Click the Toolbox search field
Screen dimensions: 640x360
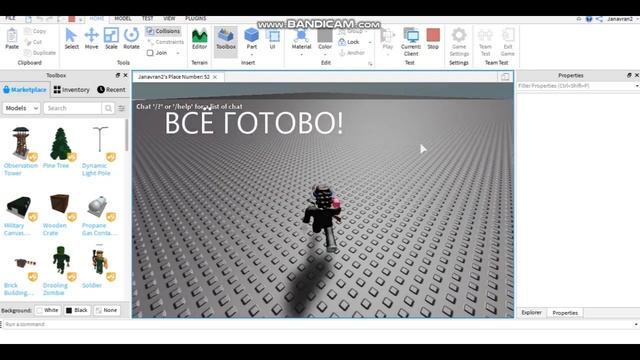pos(73,108)
